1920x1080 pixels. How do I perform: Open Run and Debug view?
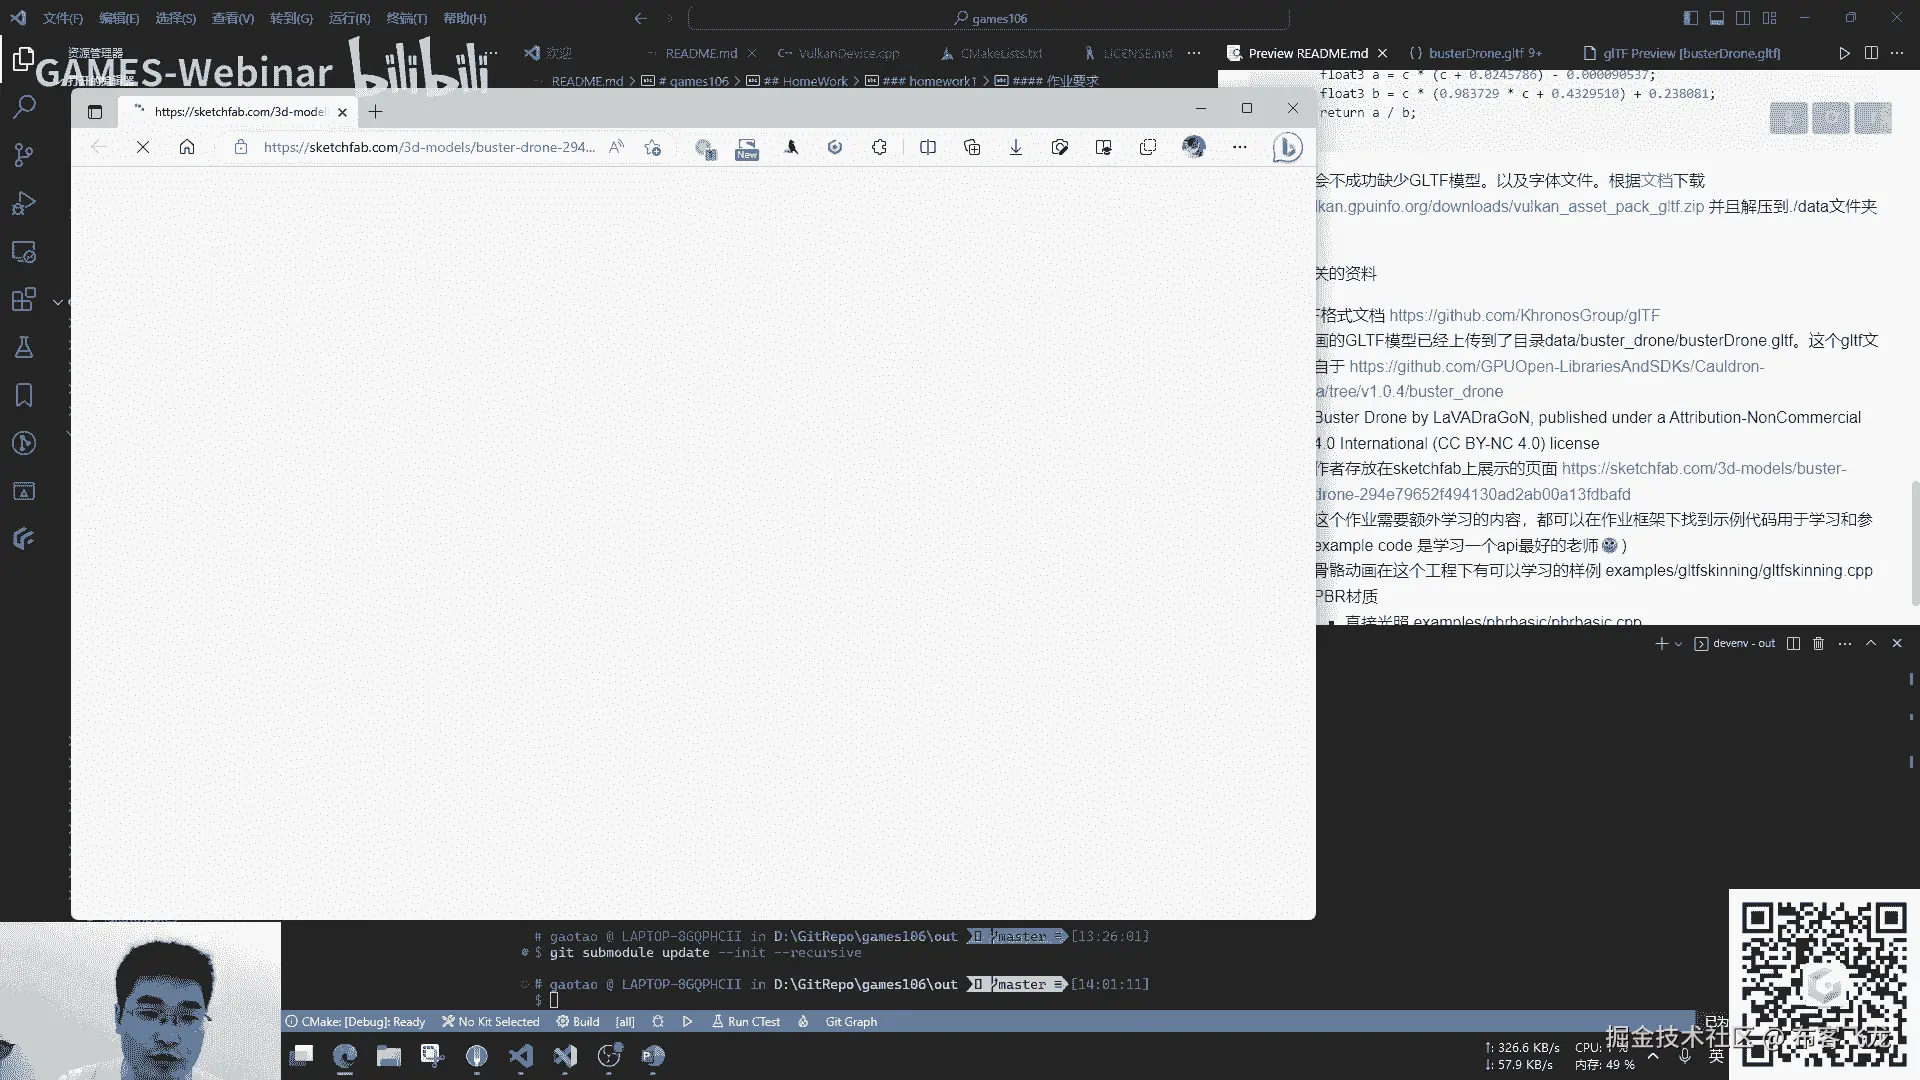[x=24, y=203]
